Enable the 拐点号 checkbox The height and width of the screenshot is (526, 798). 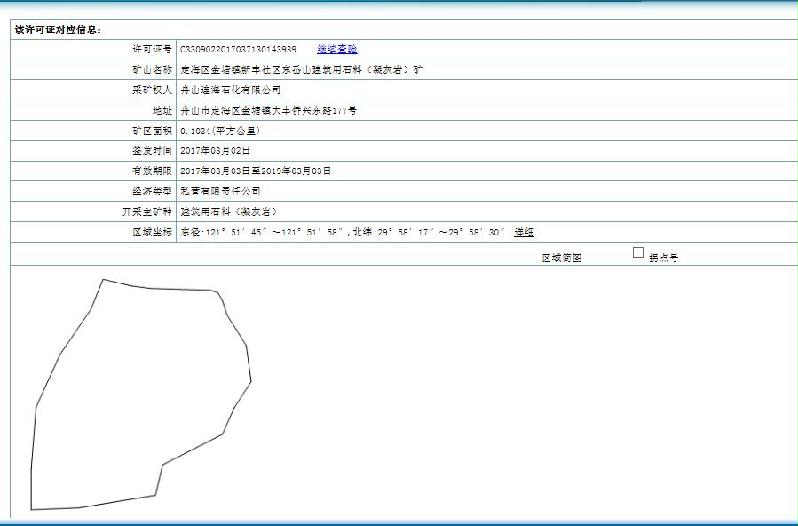(x=638, y=253)
